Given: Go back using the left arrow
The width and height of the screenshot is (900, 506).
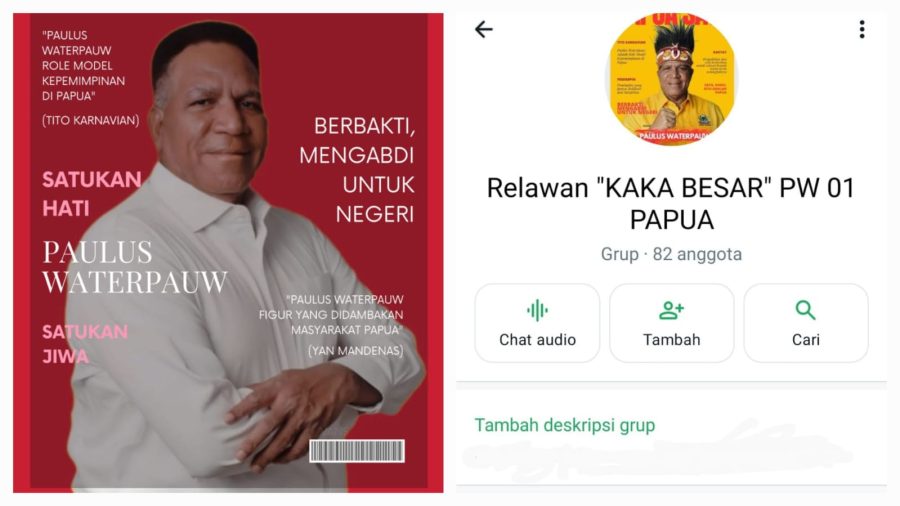Looking at the screenshot, I should pos(484,29).
